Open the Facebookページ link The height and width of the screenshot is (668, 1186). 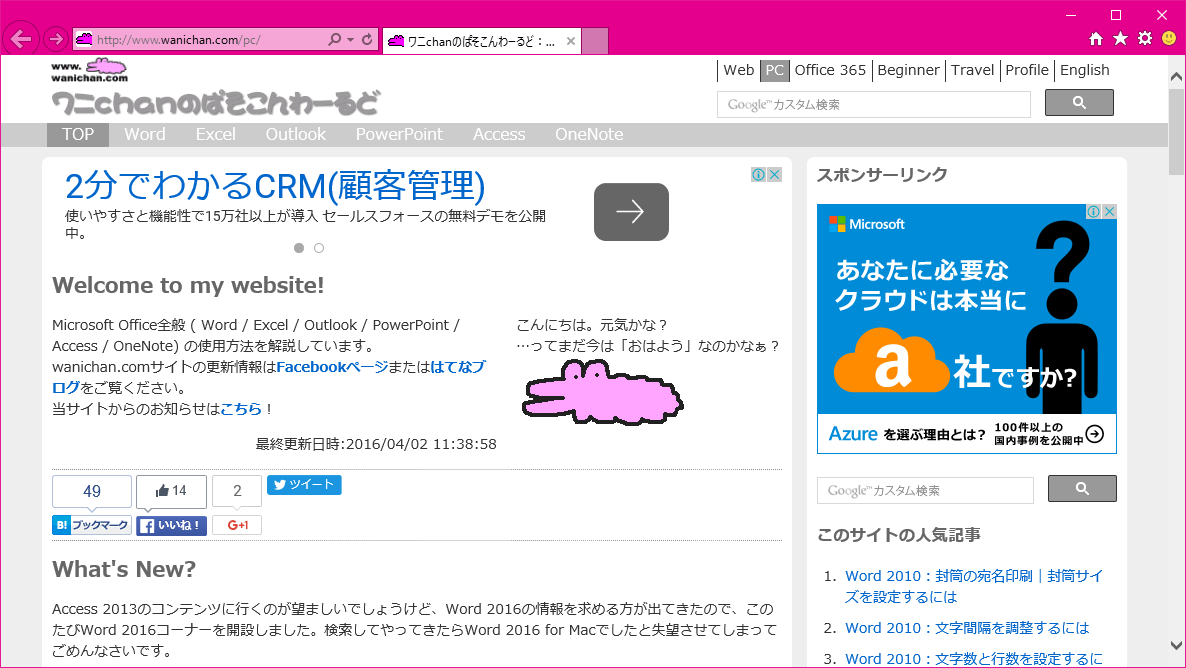click(332, 367)
